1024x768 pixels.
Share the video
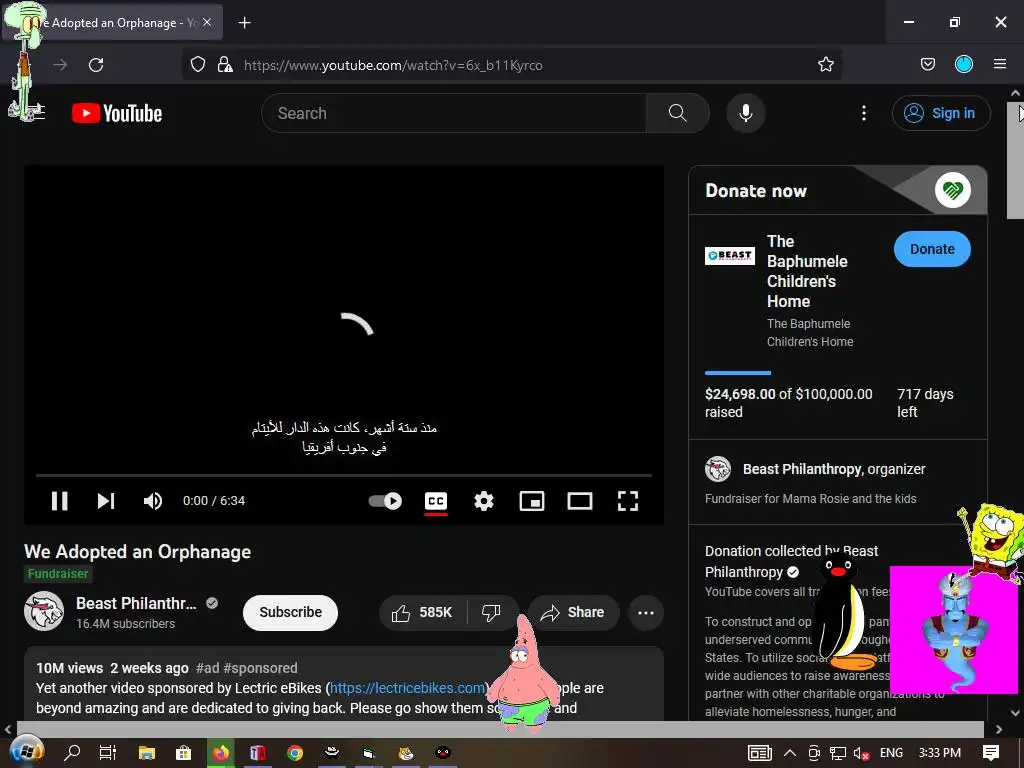tap(573, 613)
